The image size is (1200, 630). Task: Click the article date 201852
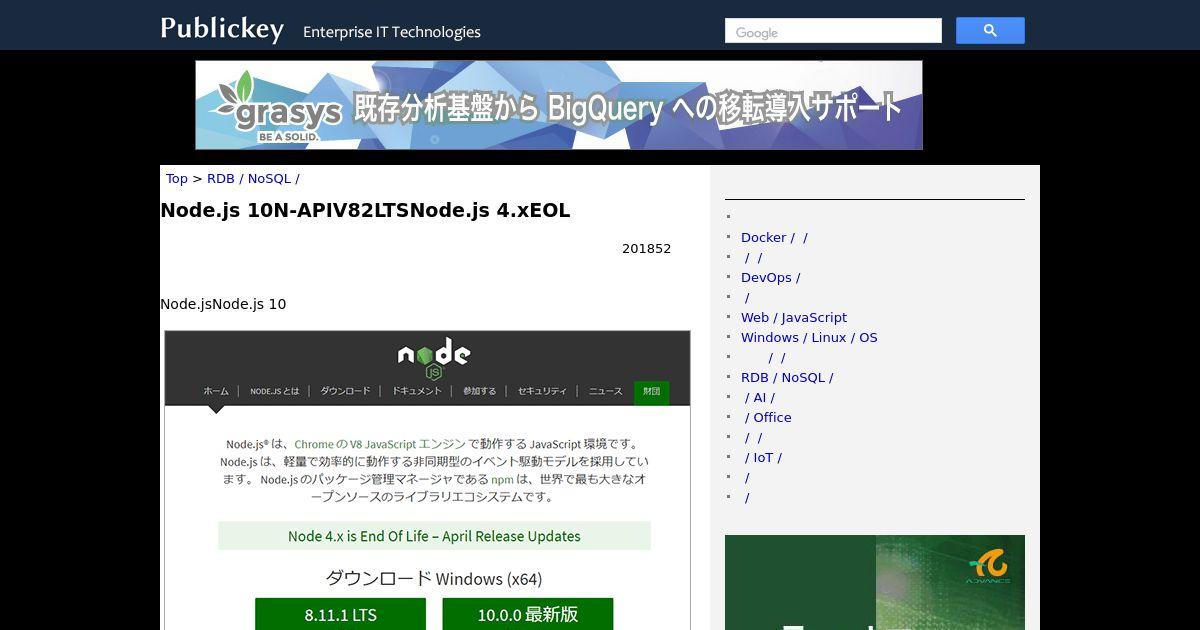point(646,249)
